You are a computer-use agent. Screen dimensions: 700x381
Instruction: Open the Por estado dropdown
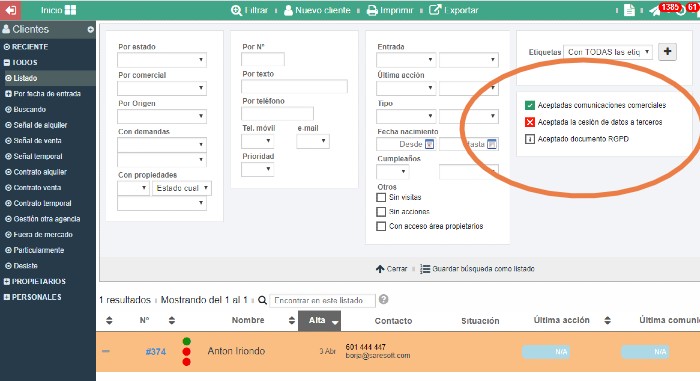click(x=162, y=60)
